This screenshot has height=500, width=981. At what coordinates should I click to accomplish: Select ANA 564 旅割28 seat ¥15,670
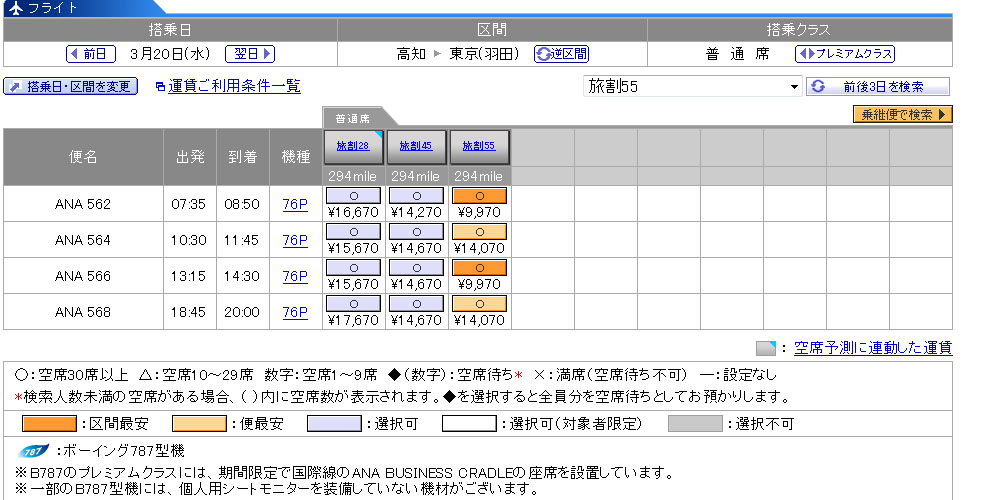[353, 232]
